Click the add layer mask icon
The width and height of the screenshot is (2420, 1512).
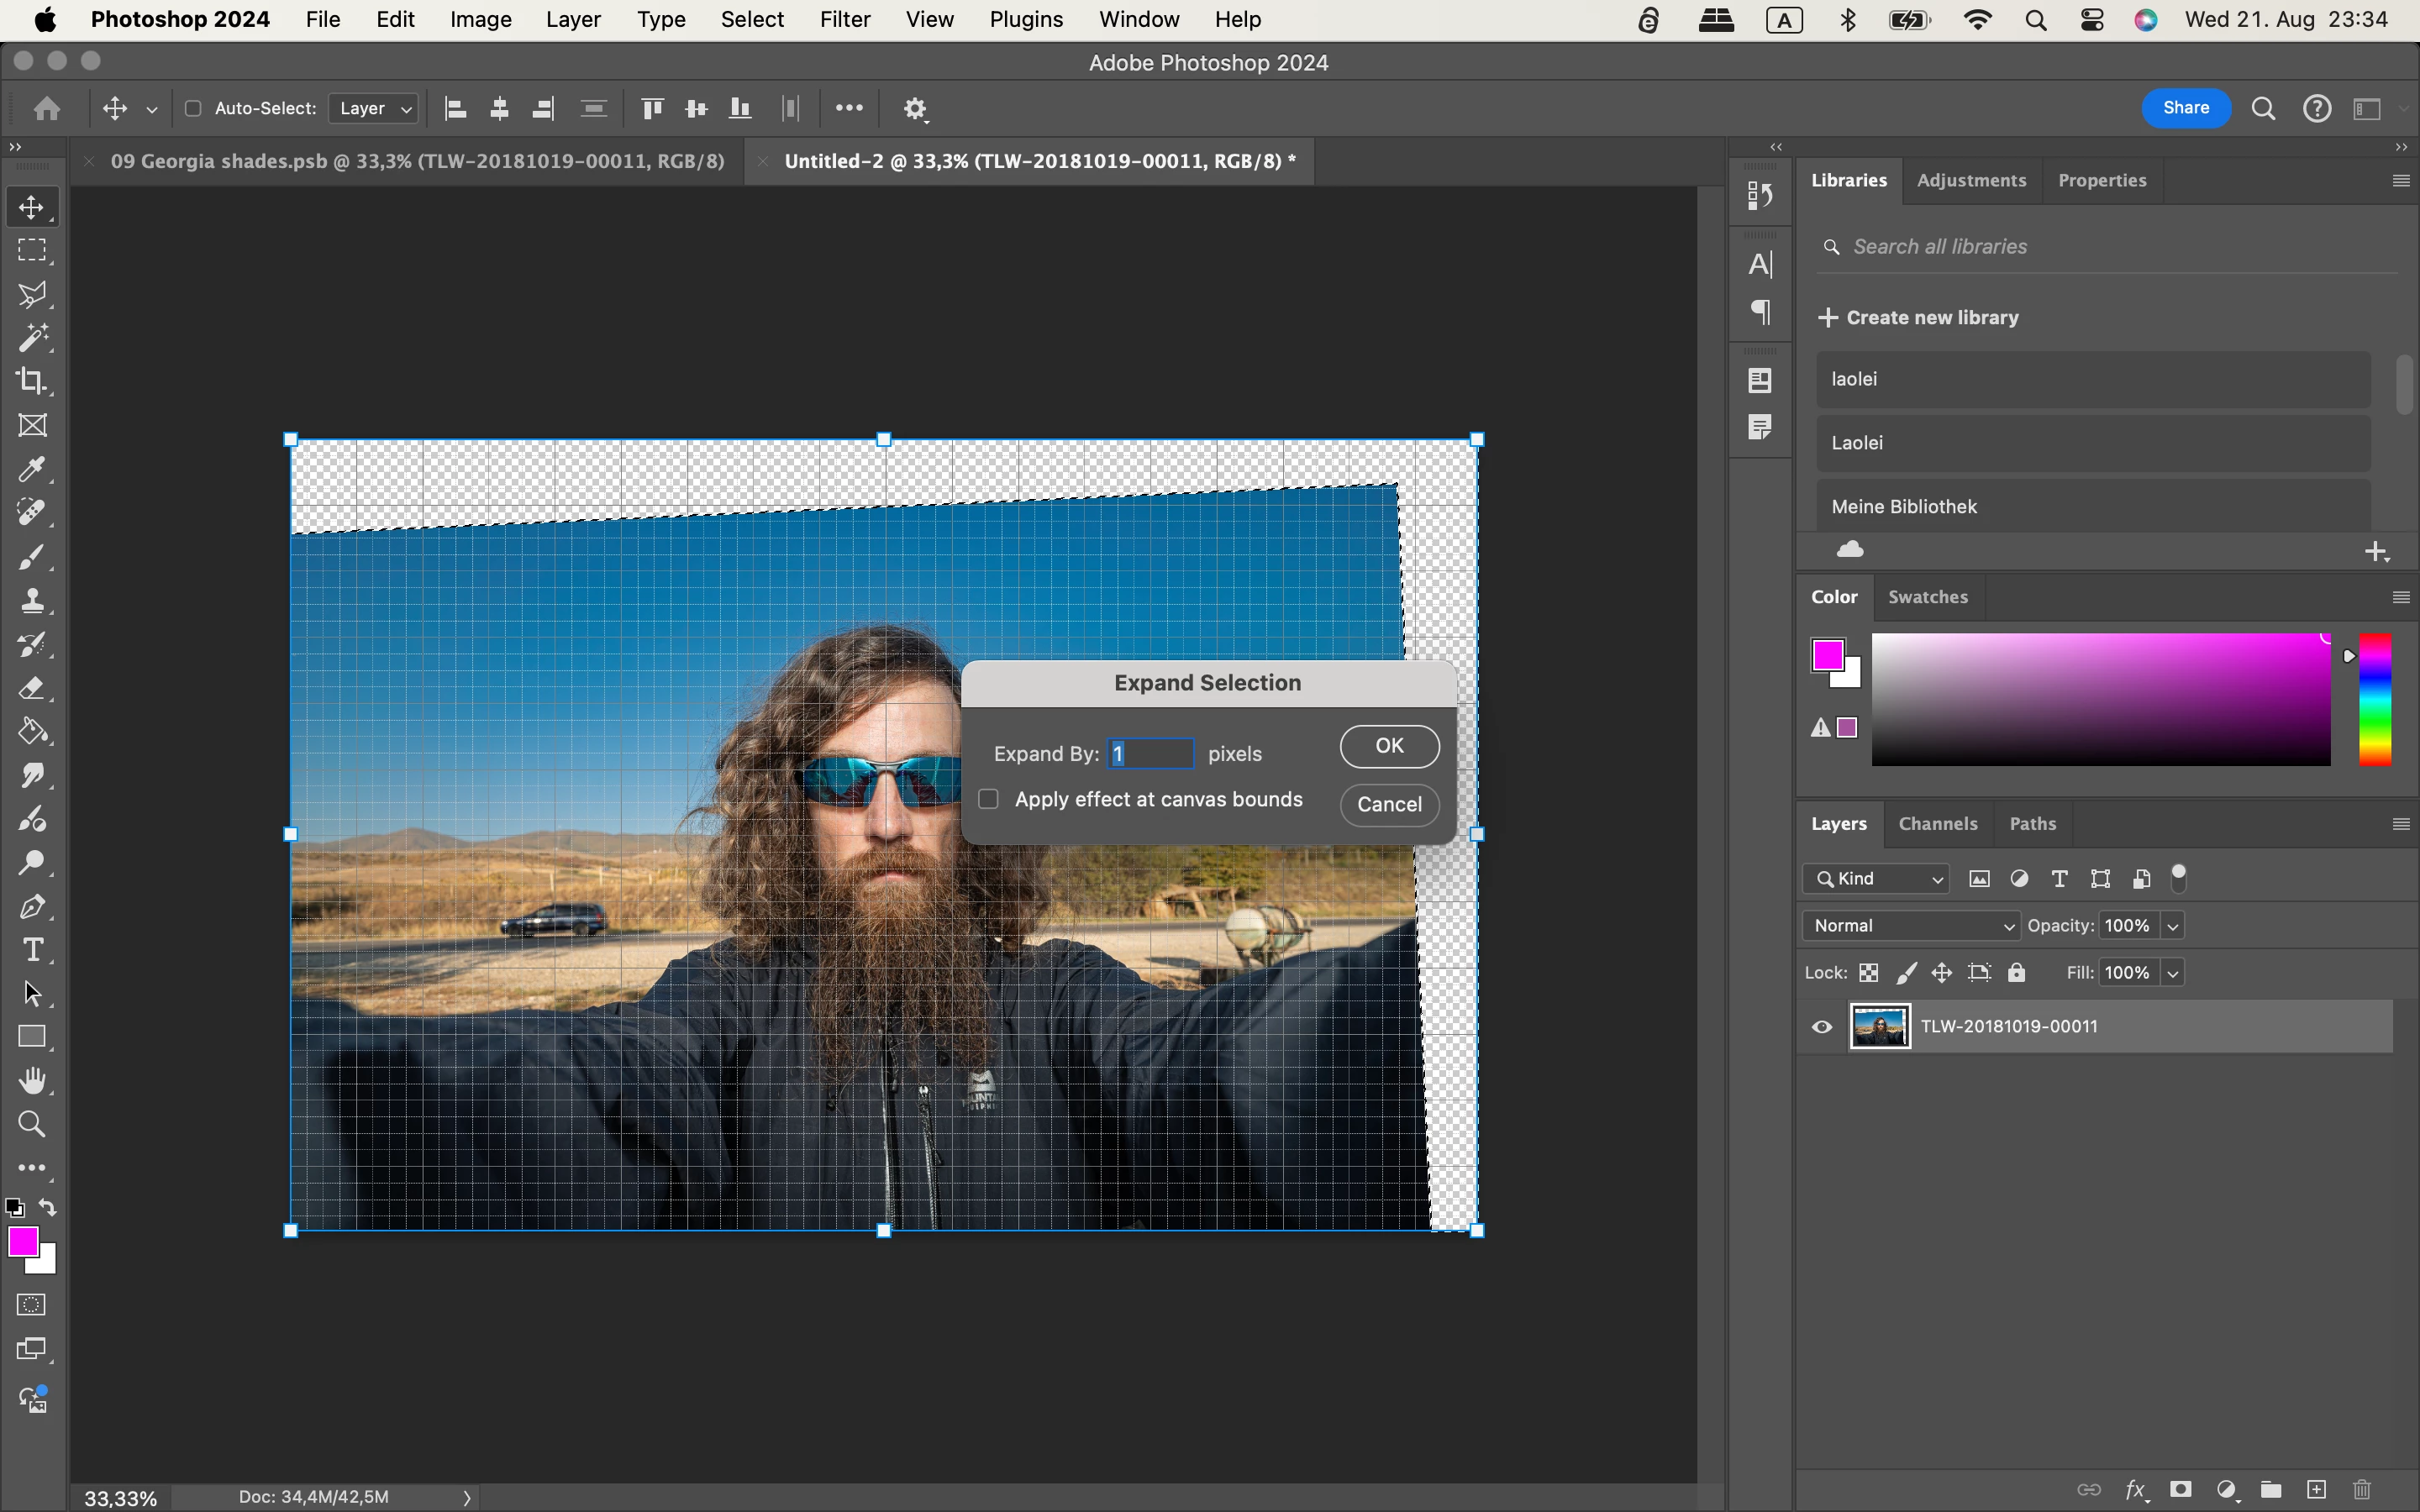click(2181, 1489)
